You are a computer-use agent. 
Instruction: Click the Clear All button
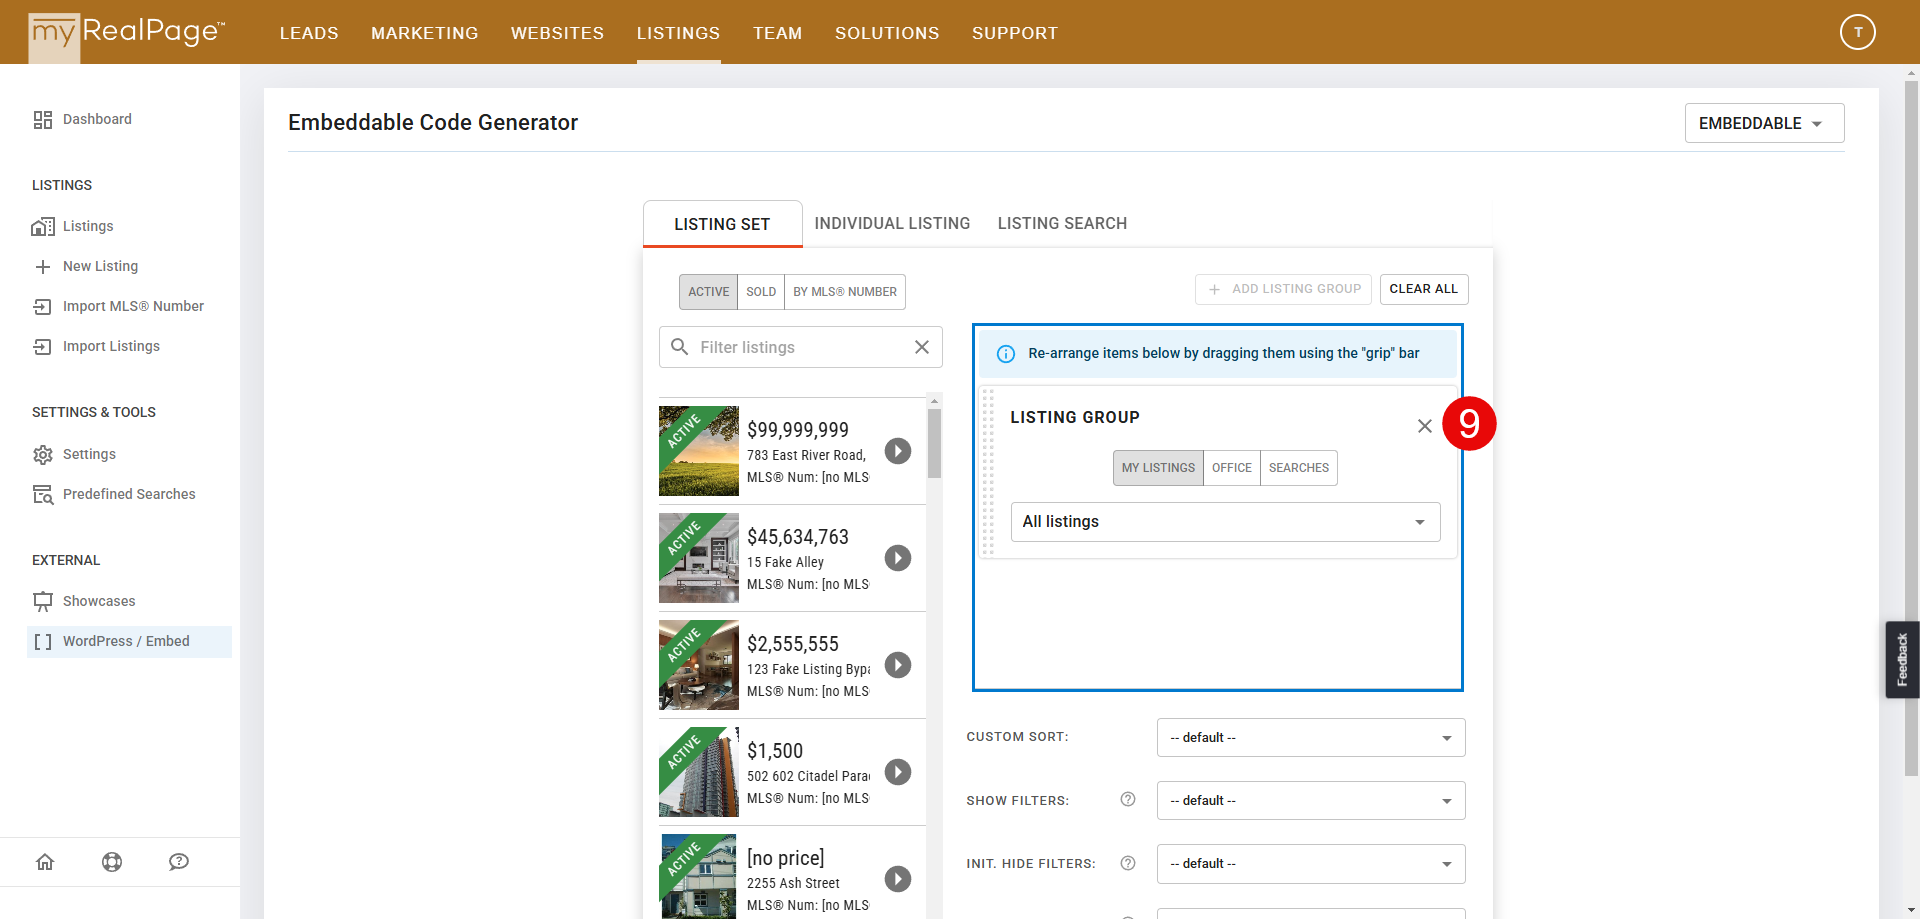tap(1424, 289)
